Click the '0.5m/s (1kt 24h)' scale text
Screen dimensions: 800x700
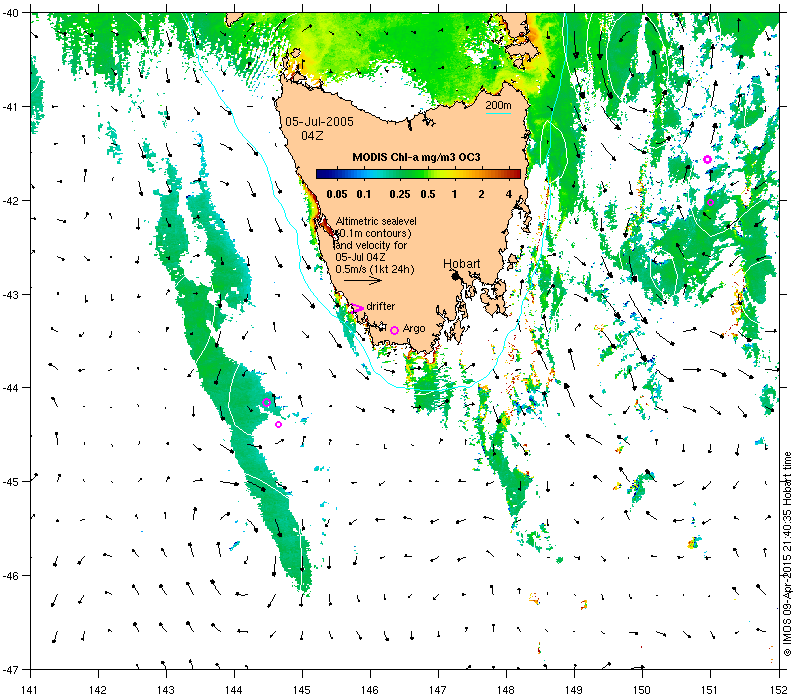pos(375,269)
